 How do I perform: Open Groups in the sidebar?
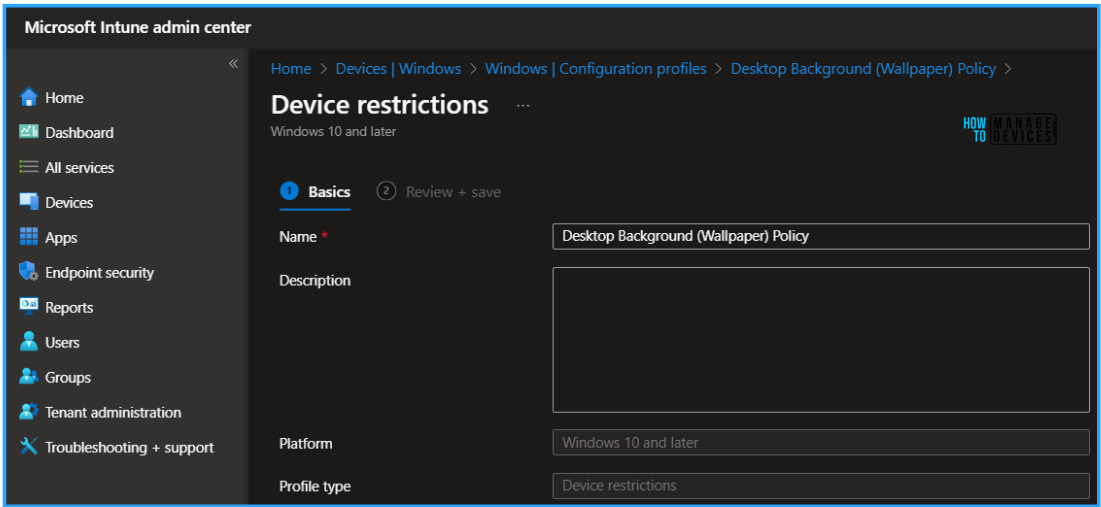coord(68,378)
